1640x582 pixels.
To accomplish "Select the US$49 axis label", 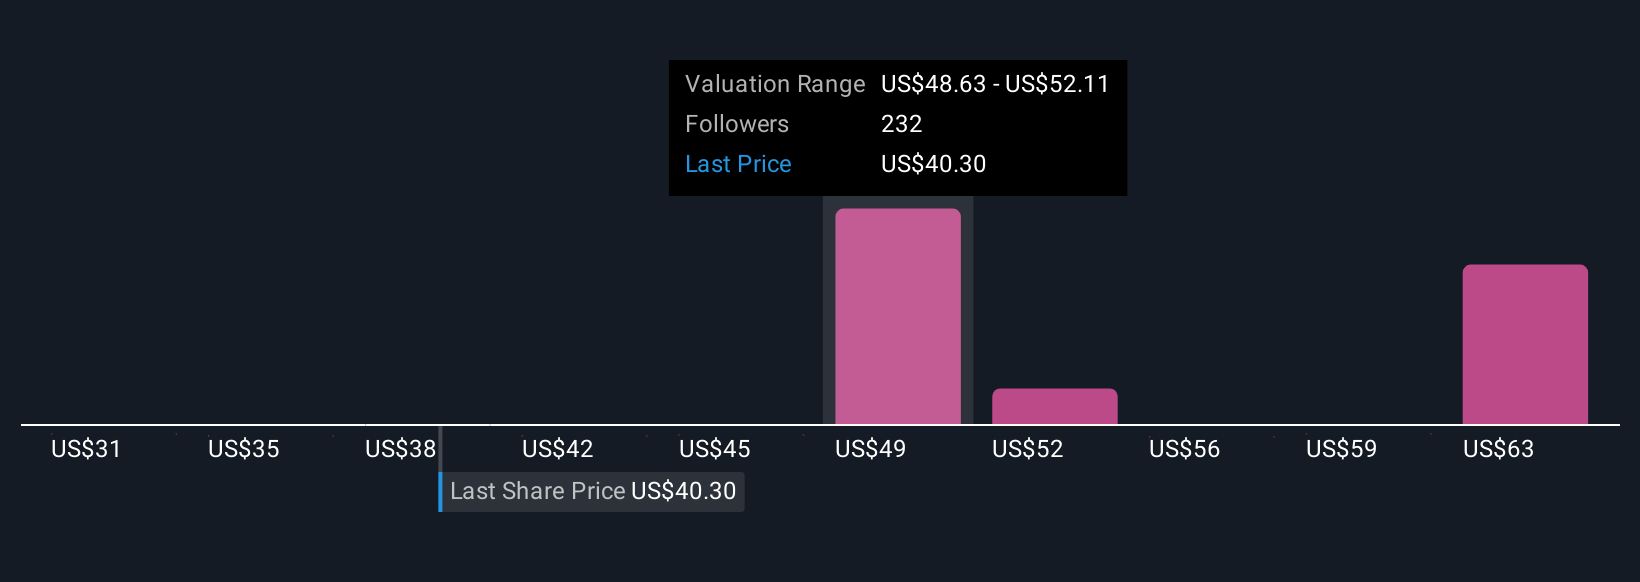I will click(870, 449).
